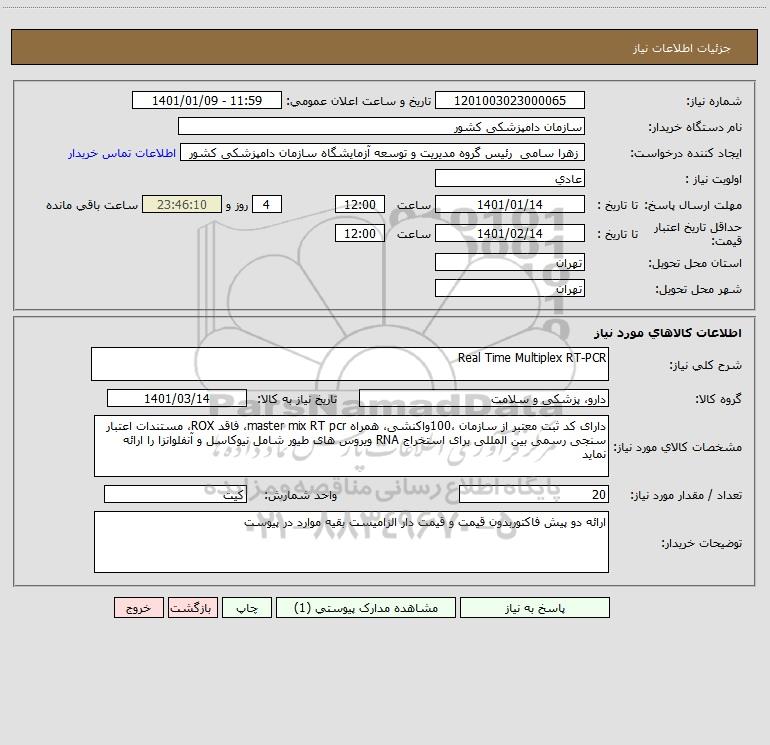Image resolution: width=770 pixels, height=745 pixels.
Task: Click request creator field زهرا سامی
Action: [383, 152]
